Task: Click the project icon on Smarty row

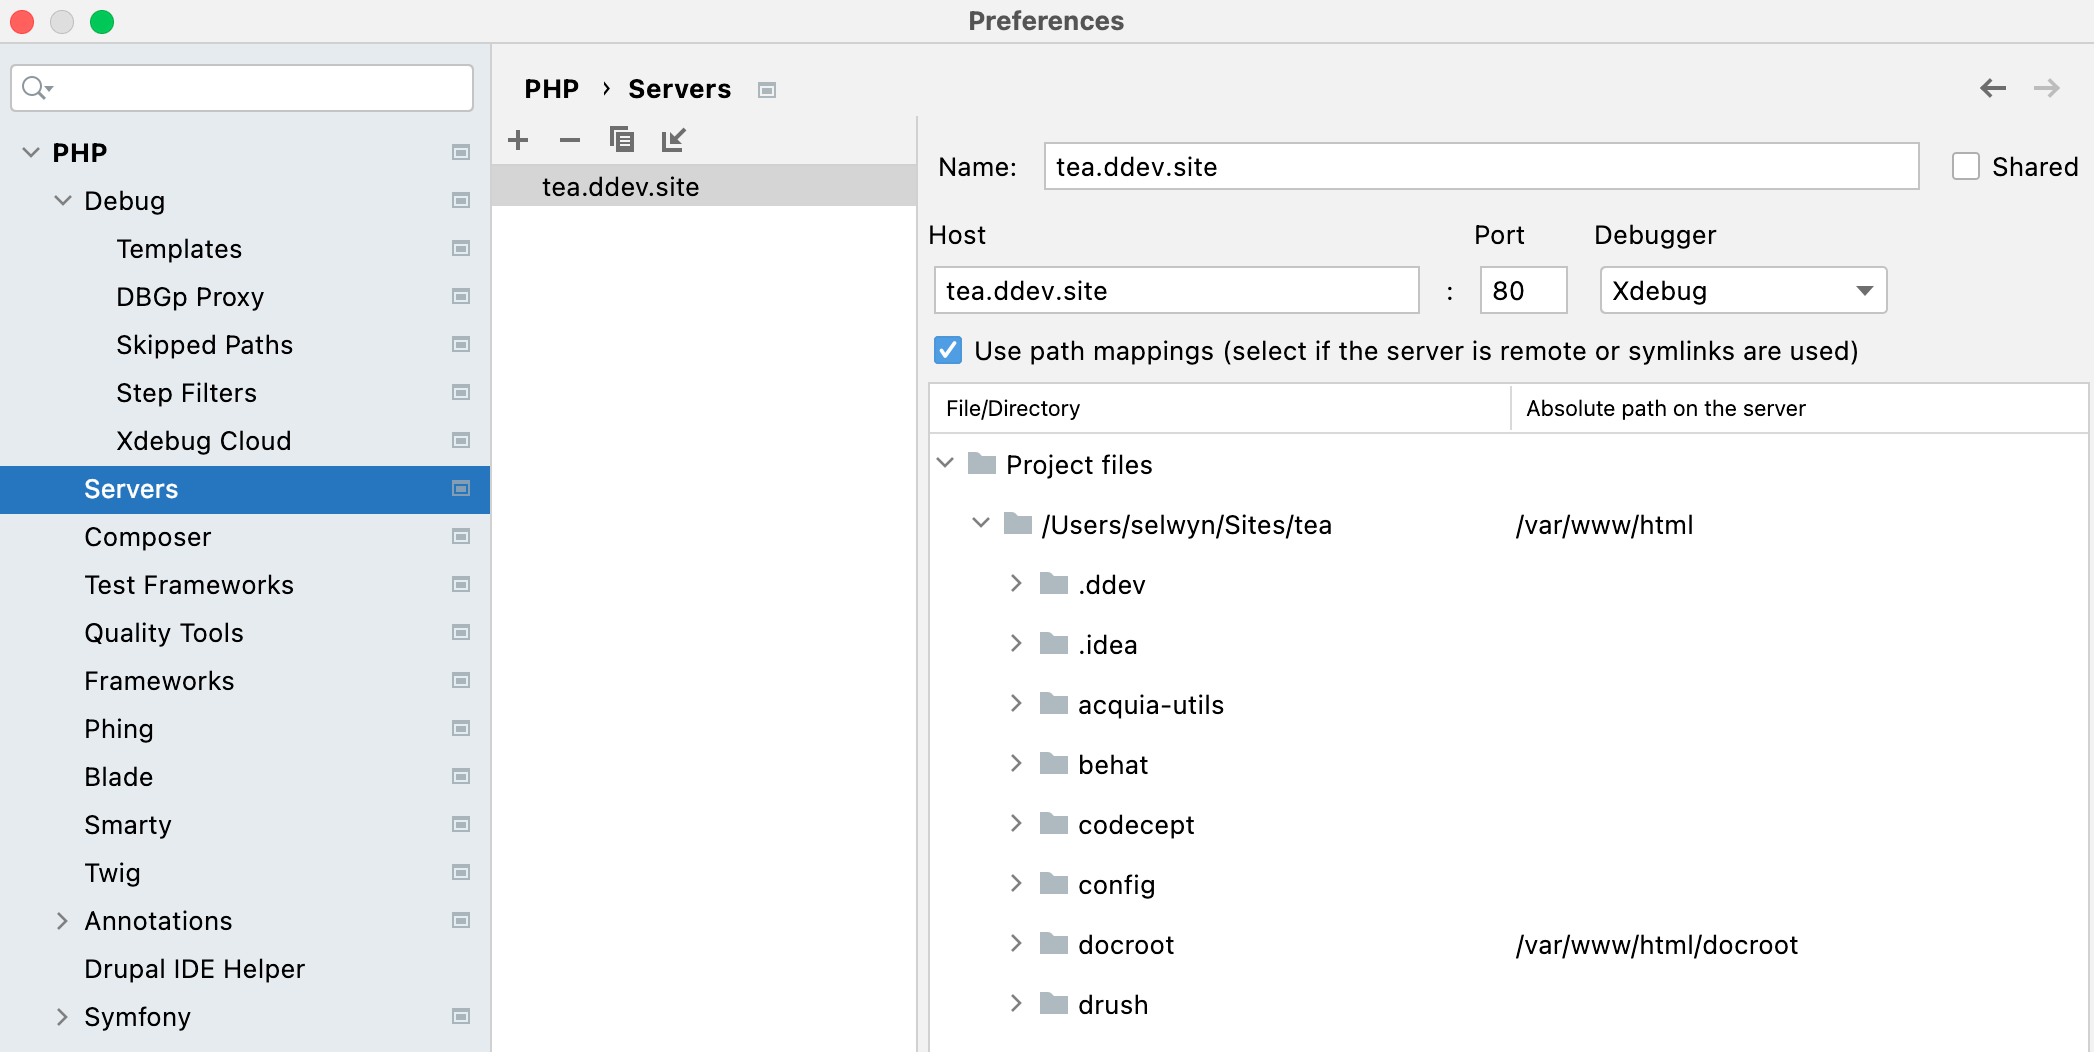Action: (x=461, y=824)
